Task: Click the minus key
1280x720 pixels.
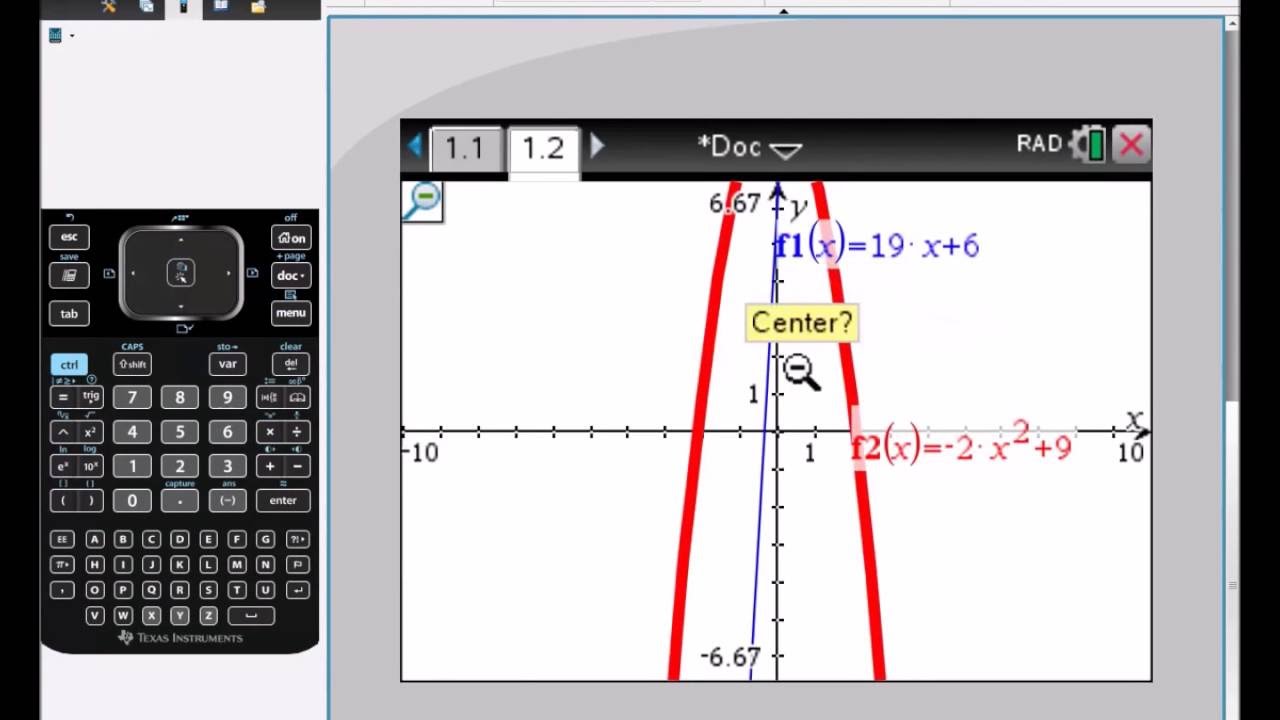Action: tap(298, 466)
